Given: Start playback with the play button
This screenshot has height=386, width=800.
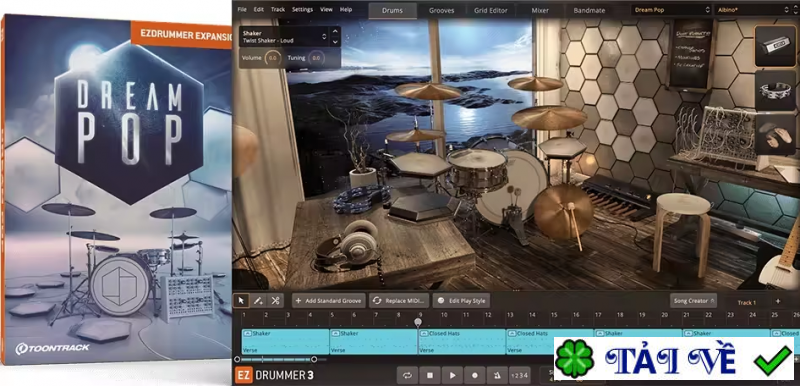Looking at the screenshot, I should (453, 375).
